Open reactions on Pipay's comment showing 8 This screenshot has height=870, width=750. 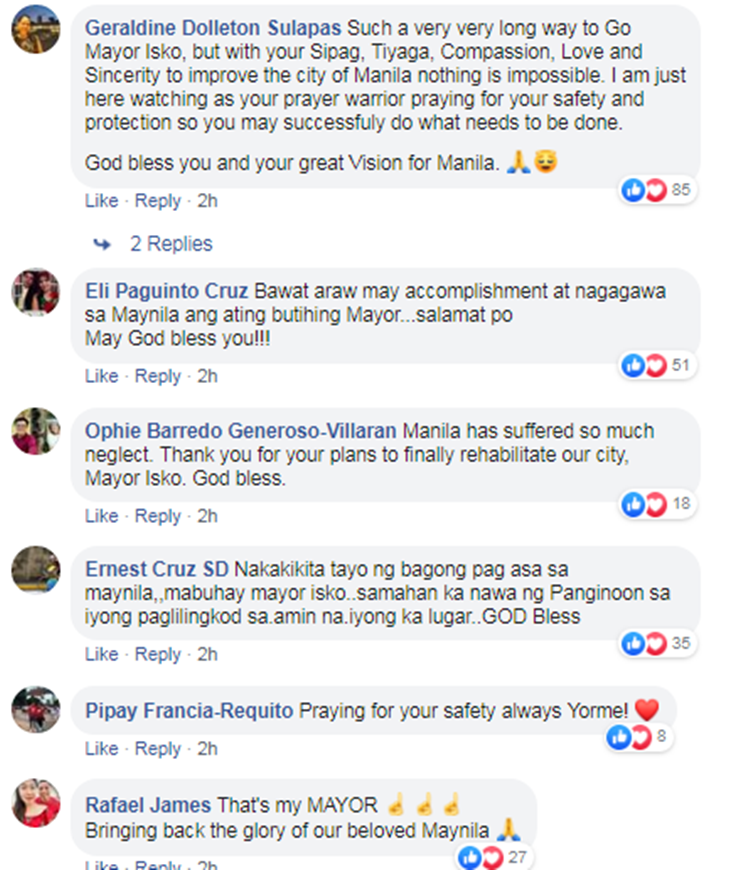[638, 737]
